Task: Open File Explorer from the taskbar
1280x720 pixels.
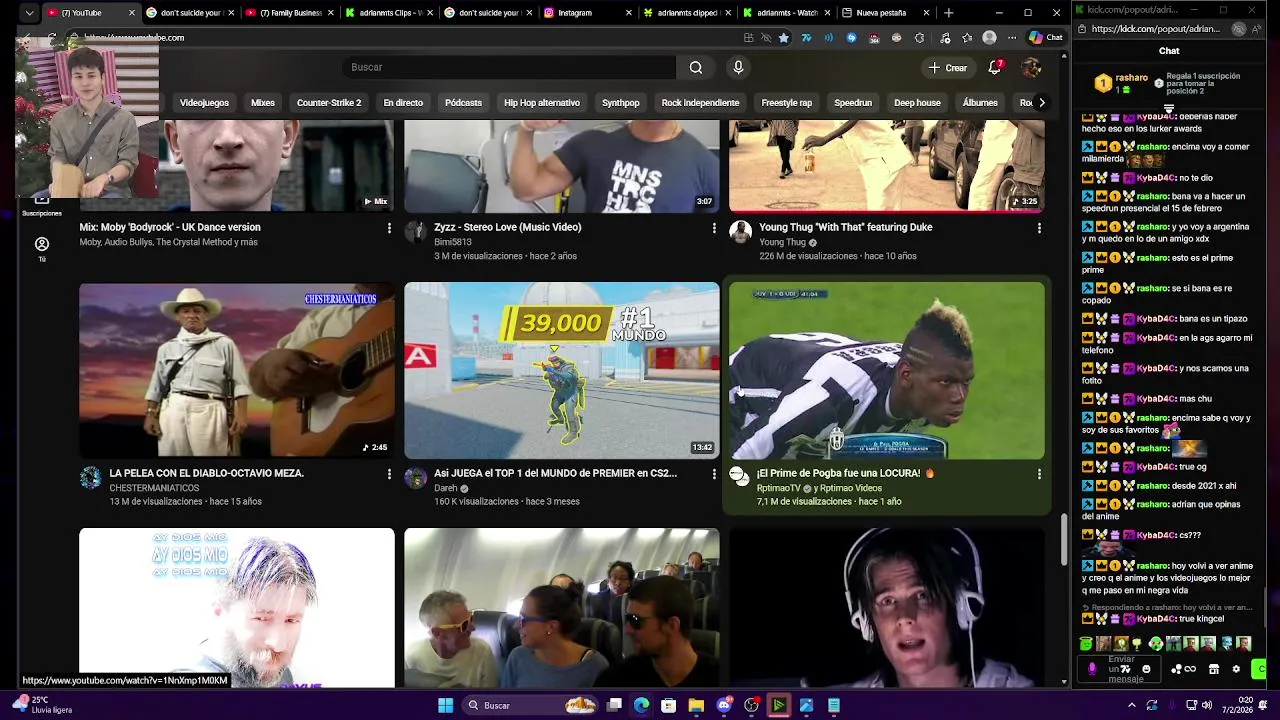Action: (696, 705)
